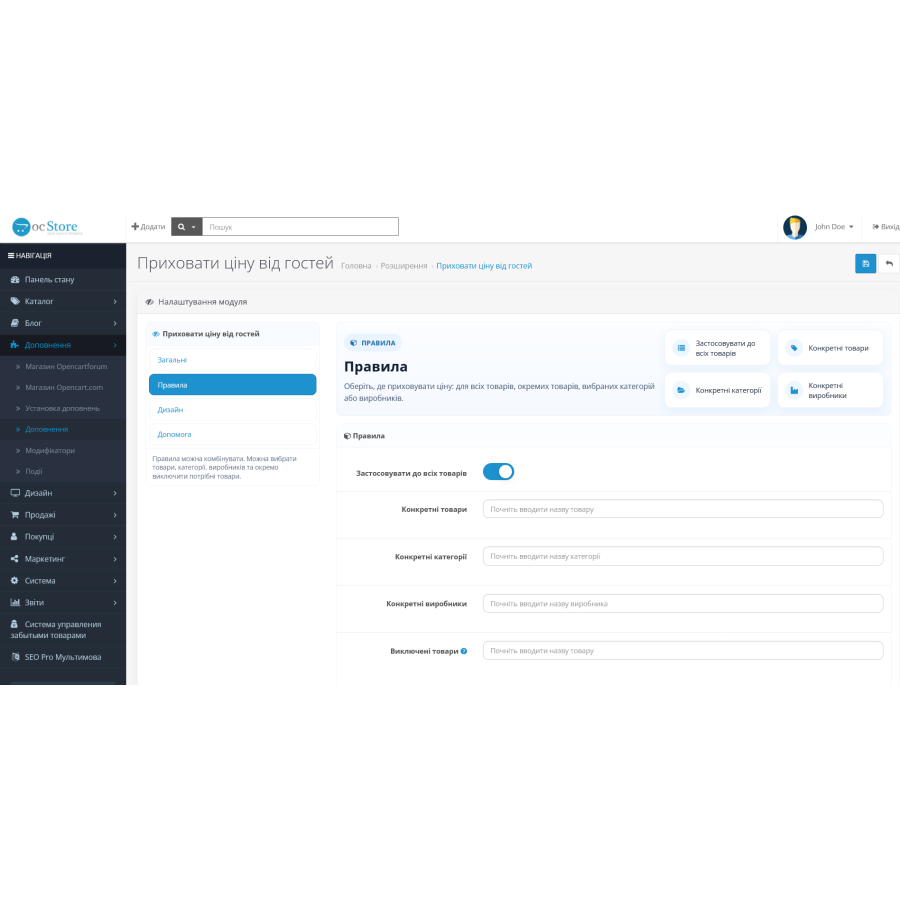The image size is (900, 900).
Task: Click the Виключені товари help question icon
Action: click(x=464, y=651)
